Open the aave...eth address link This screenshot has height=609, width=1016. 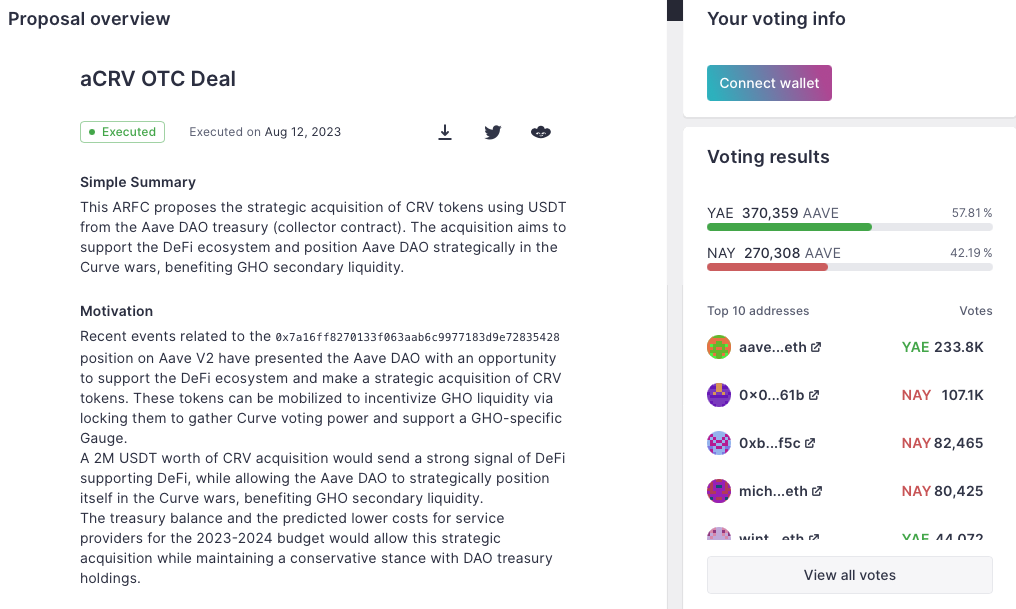click(772, 348)
